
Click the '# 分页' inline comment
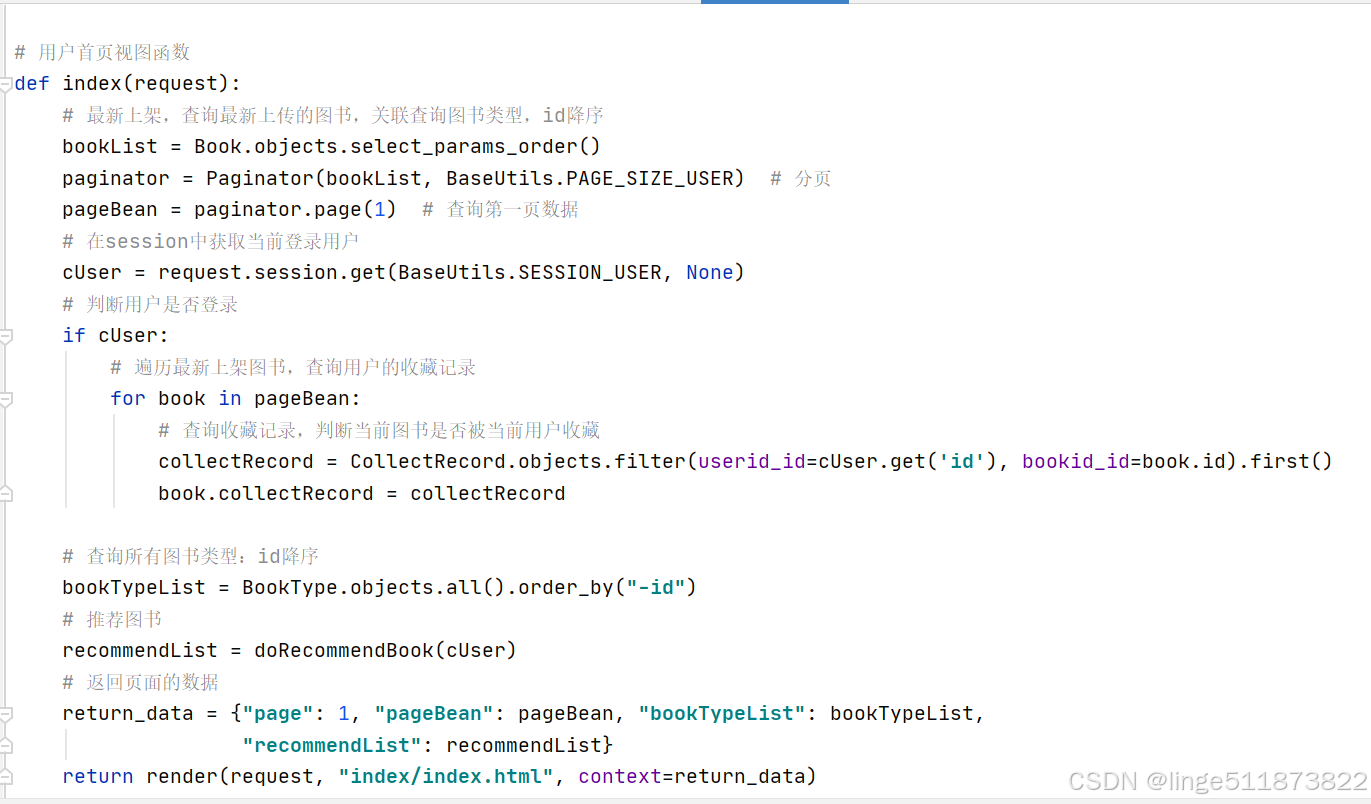coord(801,178)
